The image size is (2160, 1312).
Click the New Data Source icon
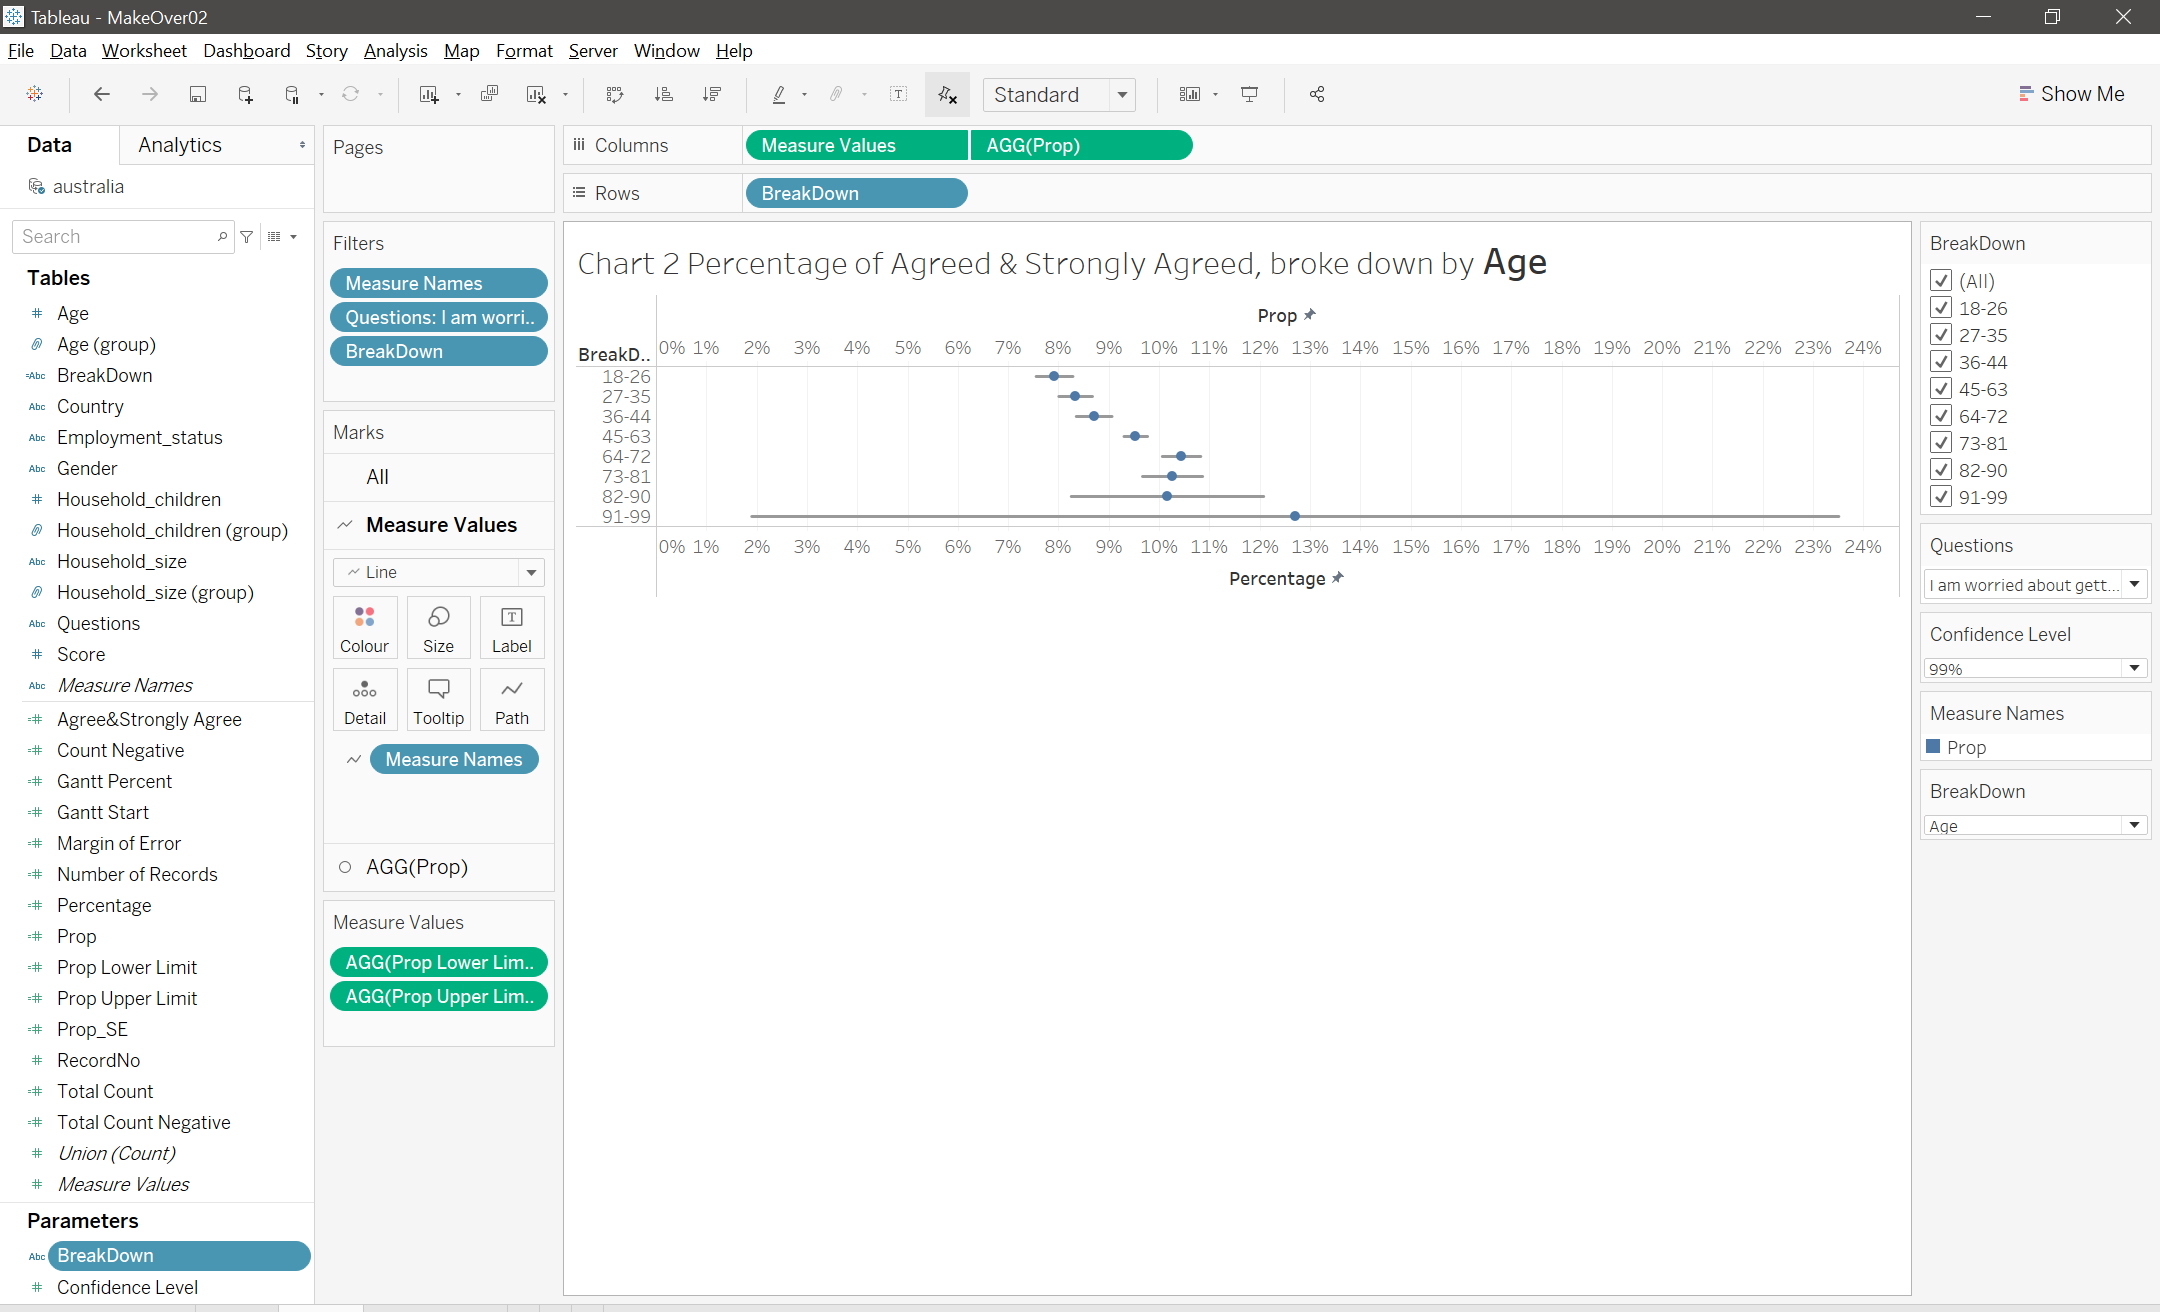(245, 94)
